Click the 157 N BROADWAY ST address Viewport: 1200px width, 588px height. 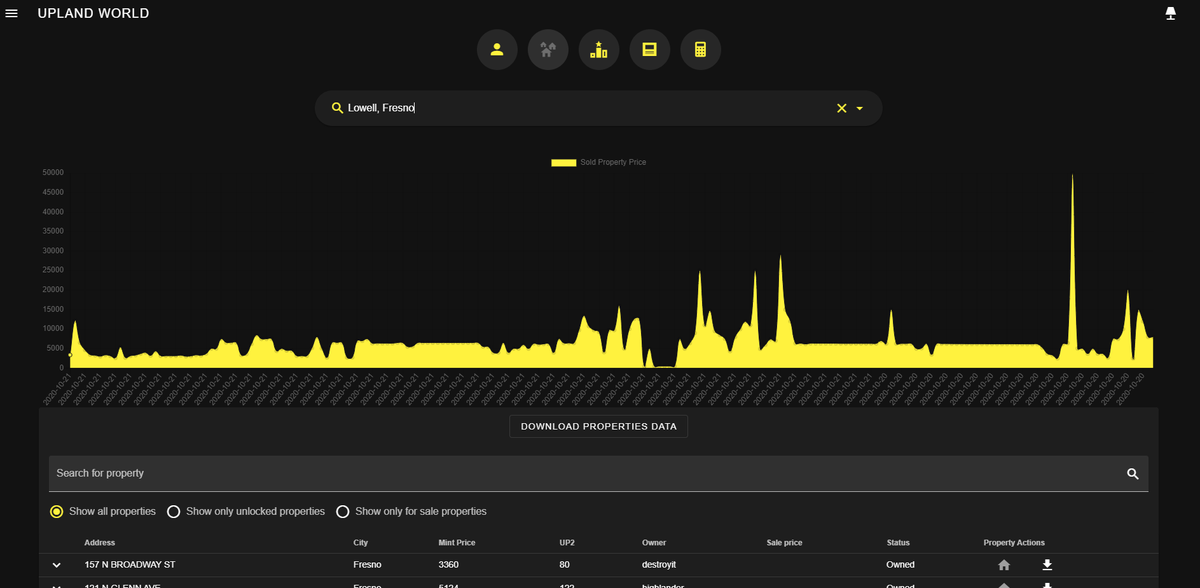pos(130,565)
